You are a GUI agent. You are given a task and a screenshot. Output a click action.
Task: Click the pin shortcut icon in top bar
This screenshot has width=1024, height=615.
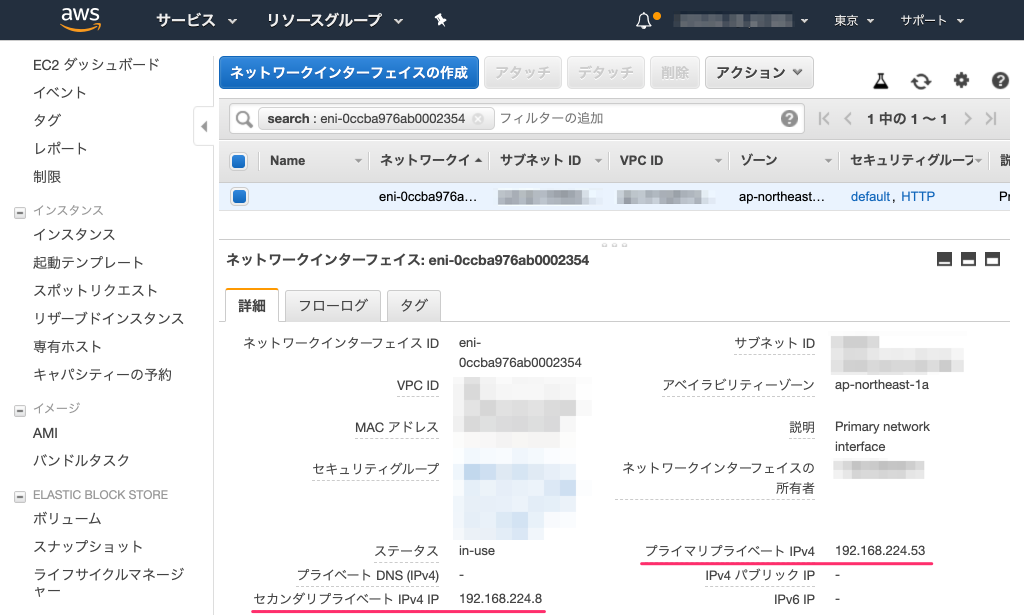click(x=440, y=20)
